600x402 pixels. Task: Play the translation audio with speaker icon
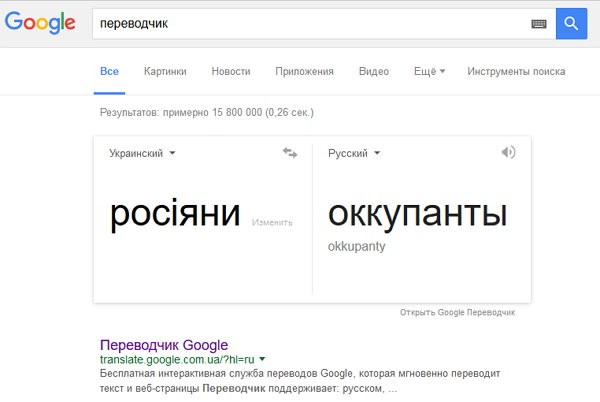(x=509, y=152)
